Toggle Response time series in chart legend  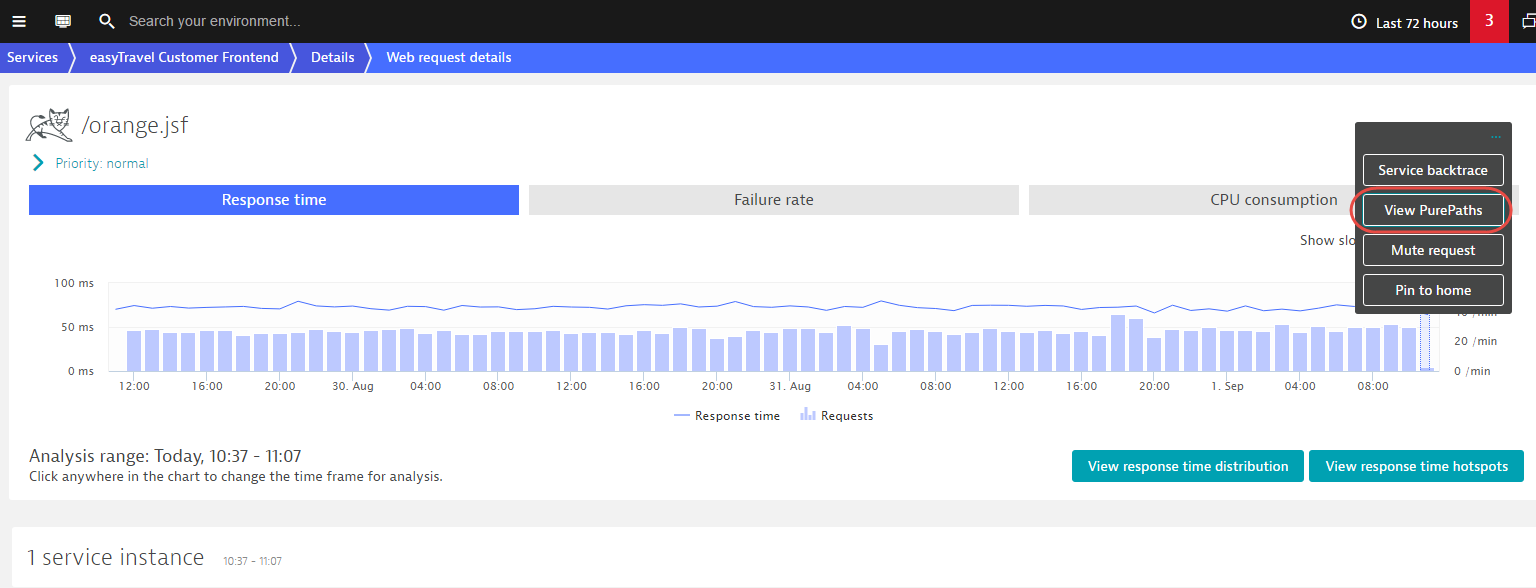tap(727, 416)
